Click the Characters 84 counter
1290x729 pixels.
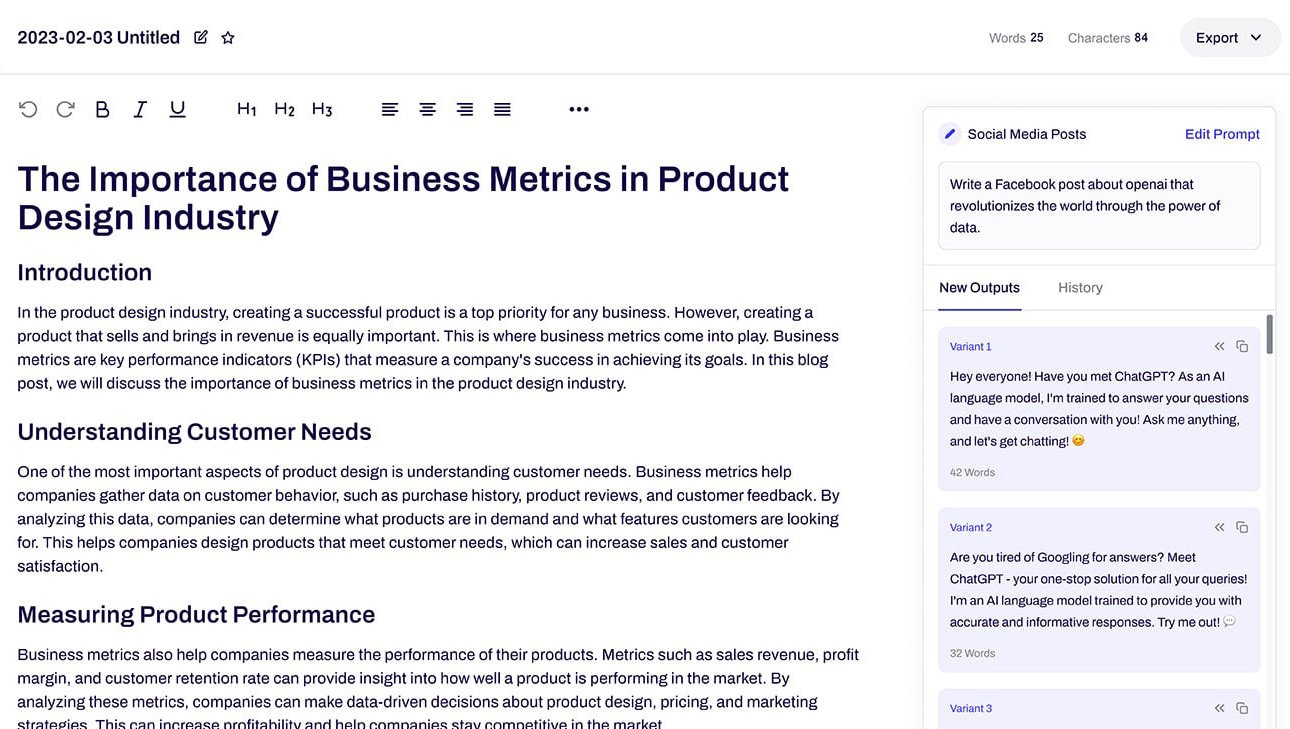tap(1108, 38)
